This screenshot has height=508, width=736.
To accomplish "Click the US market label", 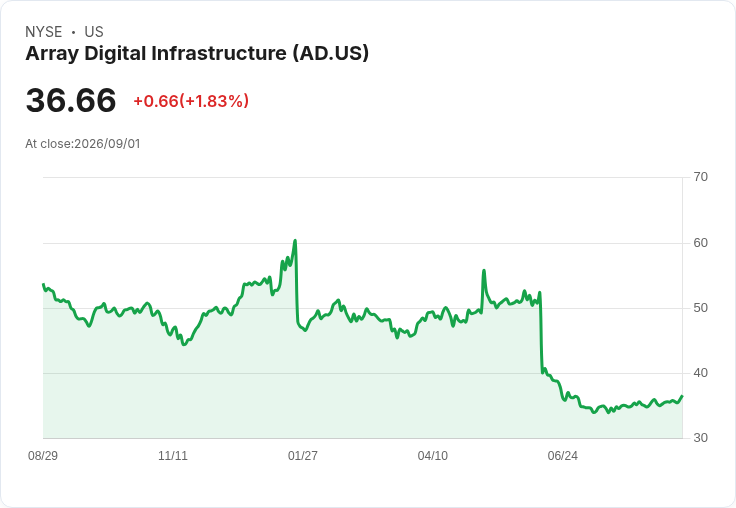I will tap(94, 32).
